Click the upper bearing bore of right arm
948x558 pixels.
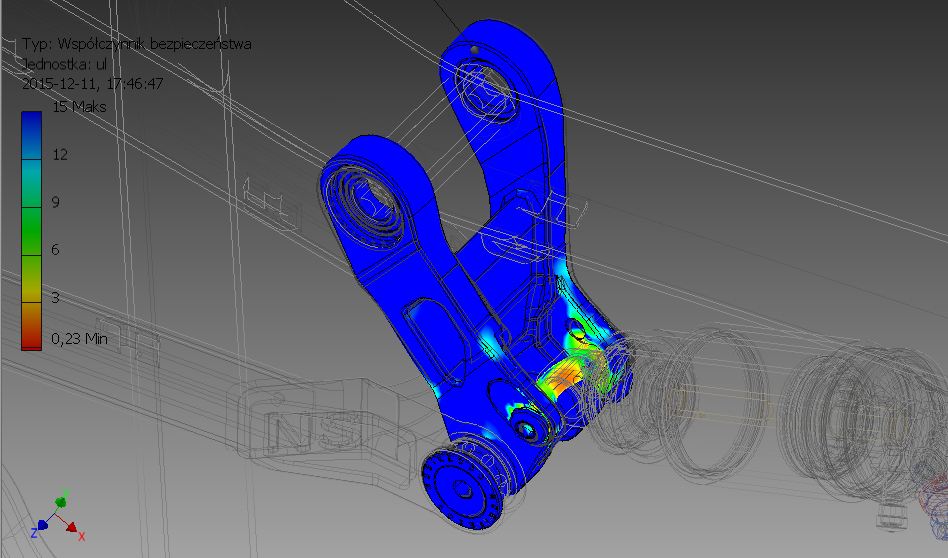pos(487,88)
